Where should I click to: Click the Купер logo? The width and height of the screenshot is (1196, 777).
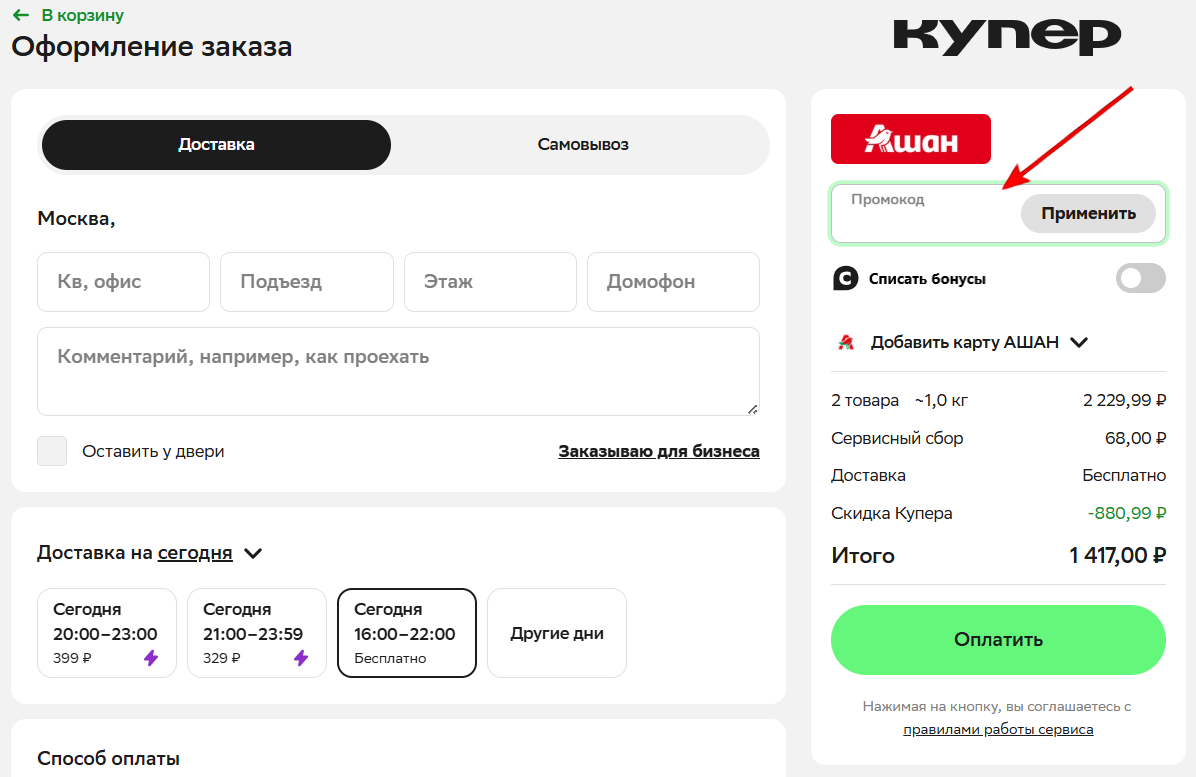coord(1006,36)
